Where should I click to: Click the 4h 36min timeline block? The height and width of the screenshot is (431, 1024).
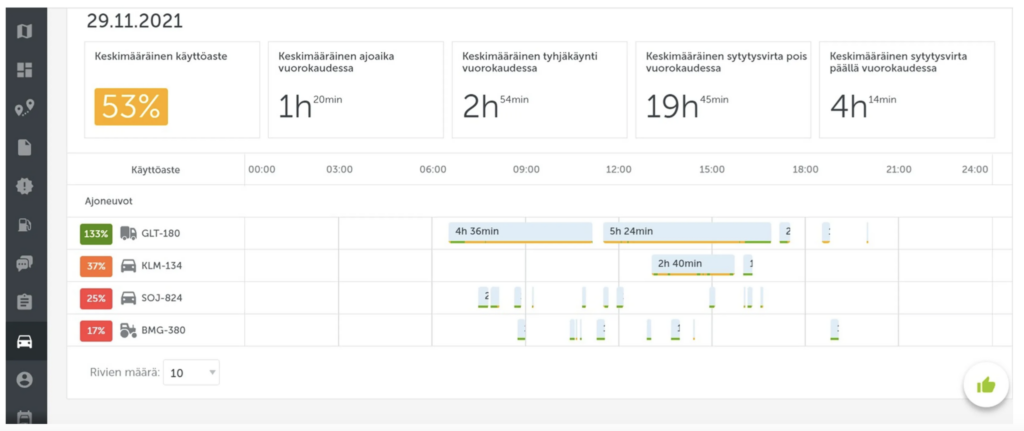(x=520, y=232)
